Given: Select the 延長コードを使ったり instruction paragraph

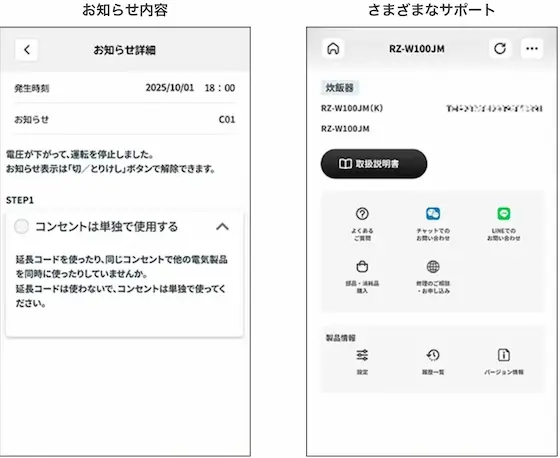Looking at the screenshot, I should pyautogui.click(x=121, y=281).
